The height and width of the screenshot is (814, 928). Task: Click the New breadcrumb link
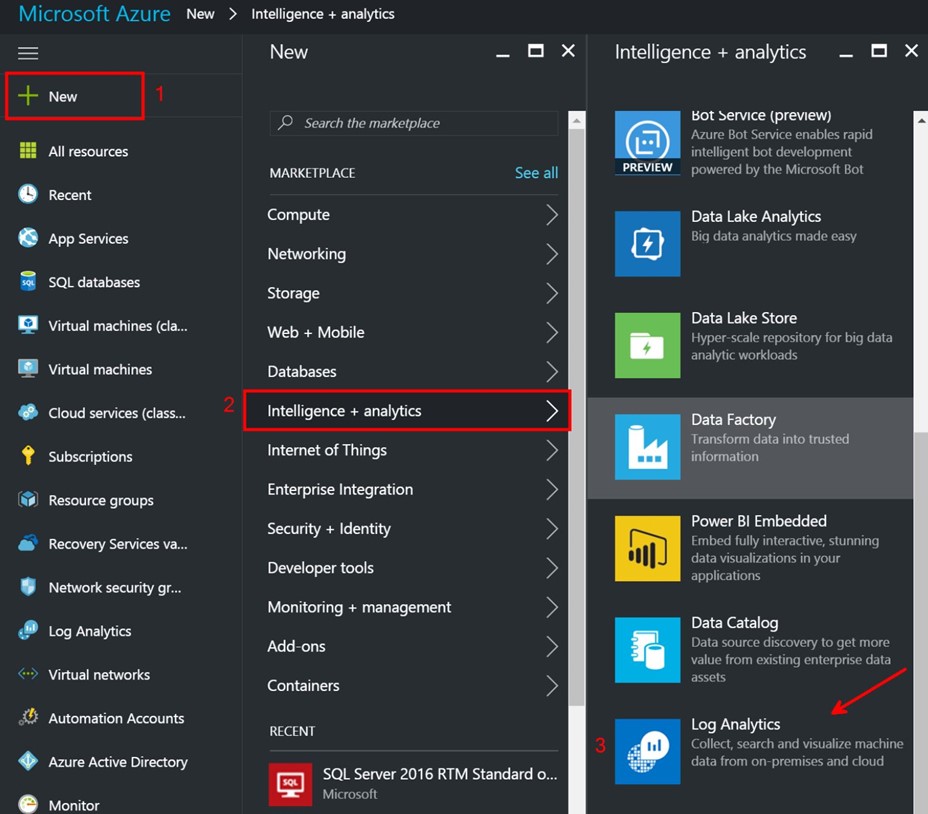(200, 14)
